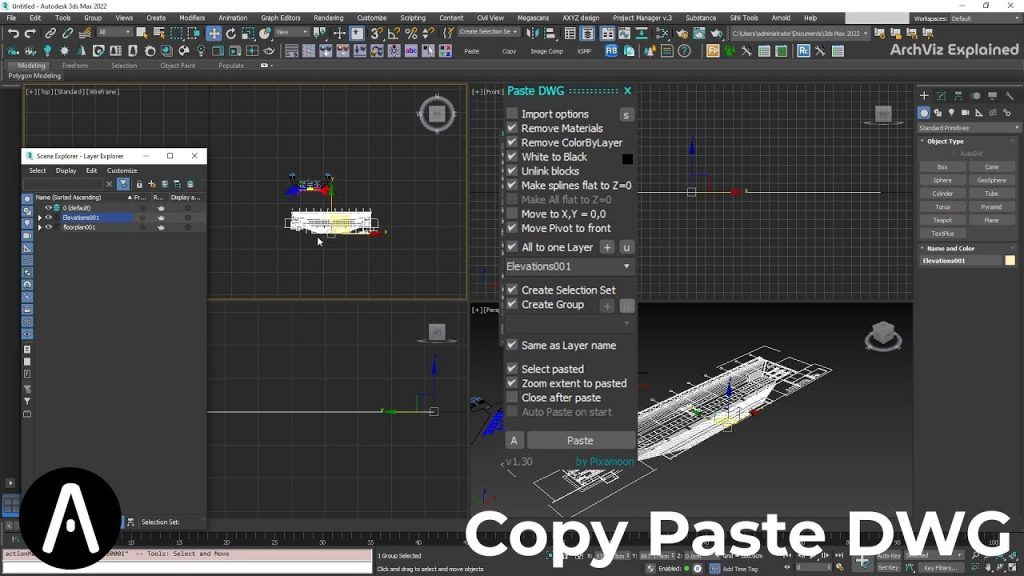Open the View reference coordinate dropdown
Viewport: 1024px width, 576px height.
point(291,32)
